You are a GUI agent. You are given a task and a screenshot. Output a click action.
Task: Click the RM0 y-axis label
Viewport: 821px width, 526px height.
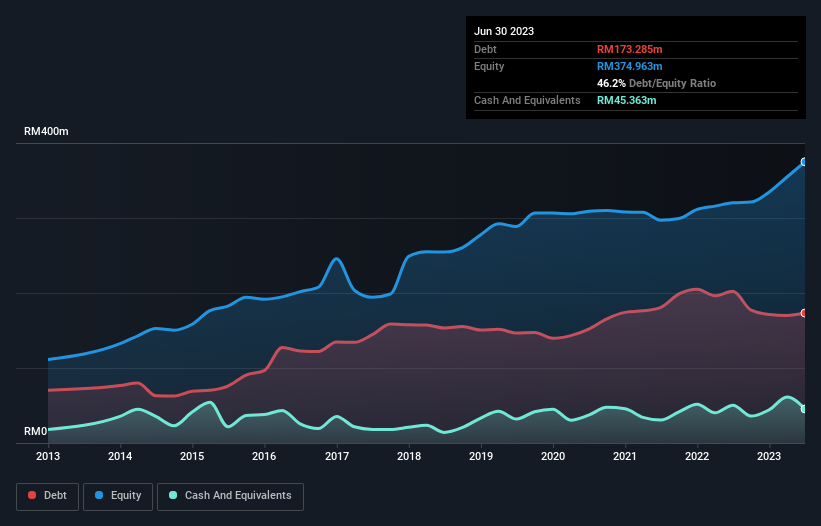pos(36,431)
